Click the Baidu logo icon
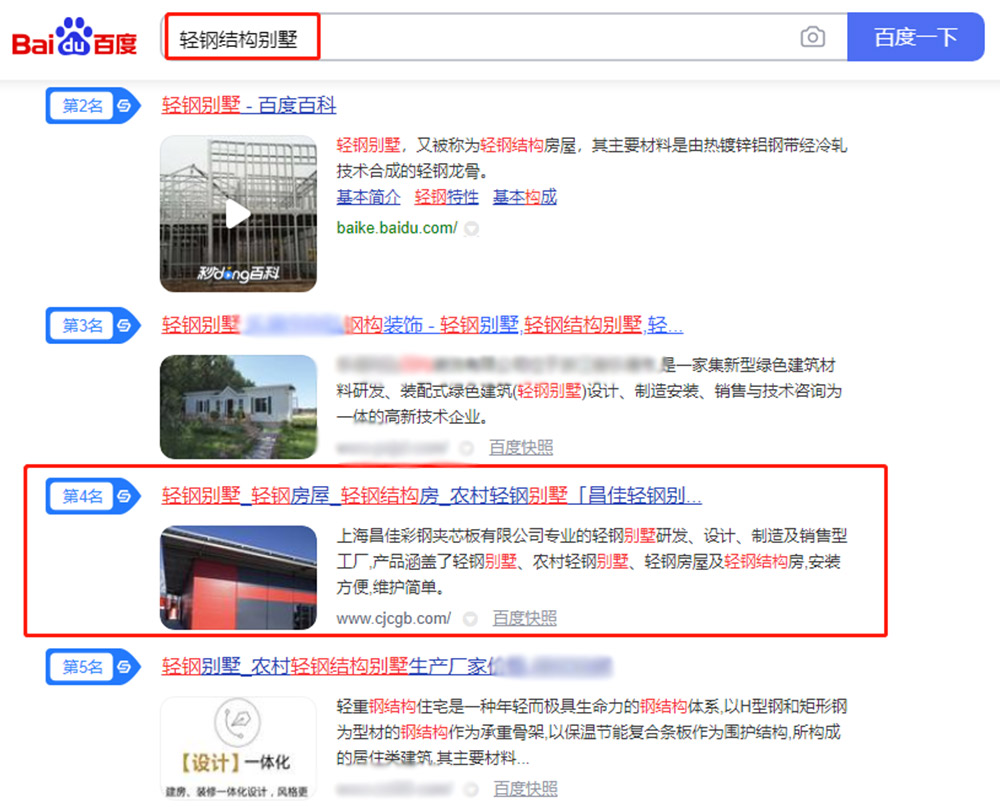Viewport: 1000px width, 808px height. (x=73, y=35)
